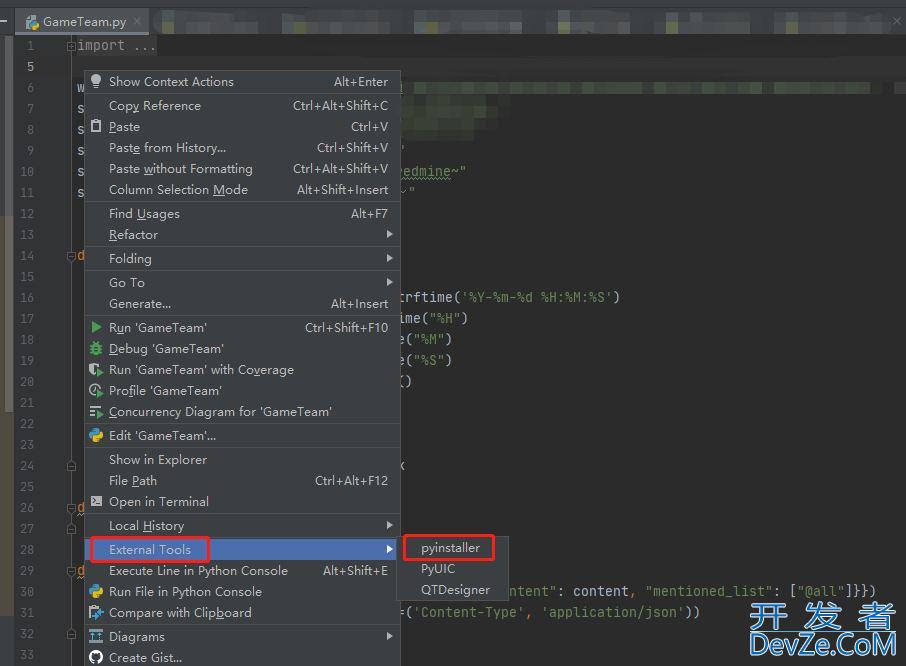The height and width of the screenshot is (666, 906).
Task: Launch QTDesigner external tool
Action: 452,590
